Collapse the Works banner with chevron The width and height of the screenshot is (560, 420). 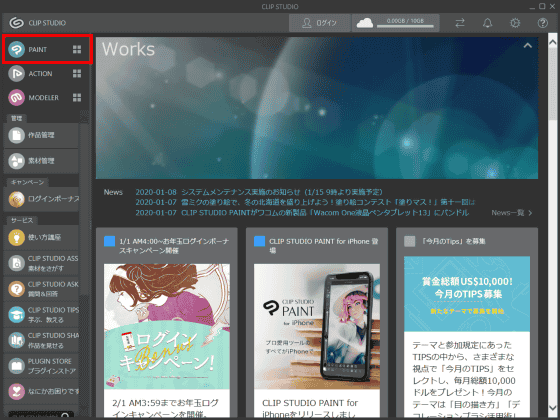(528, 46)
